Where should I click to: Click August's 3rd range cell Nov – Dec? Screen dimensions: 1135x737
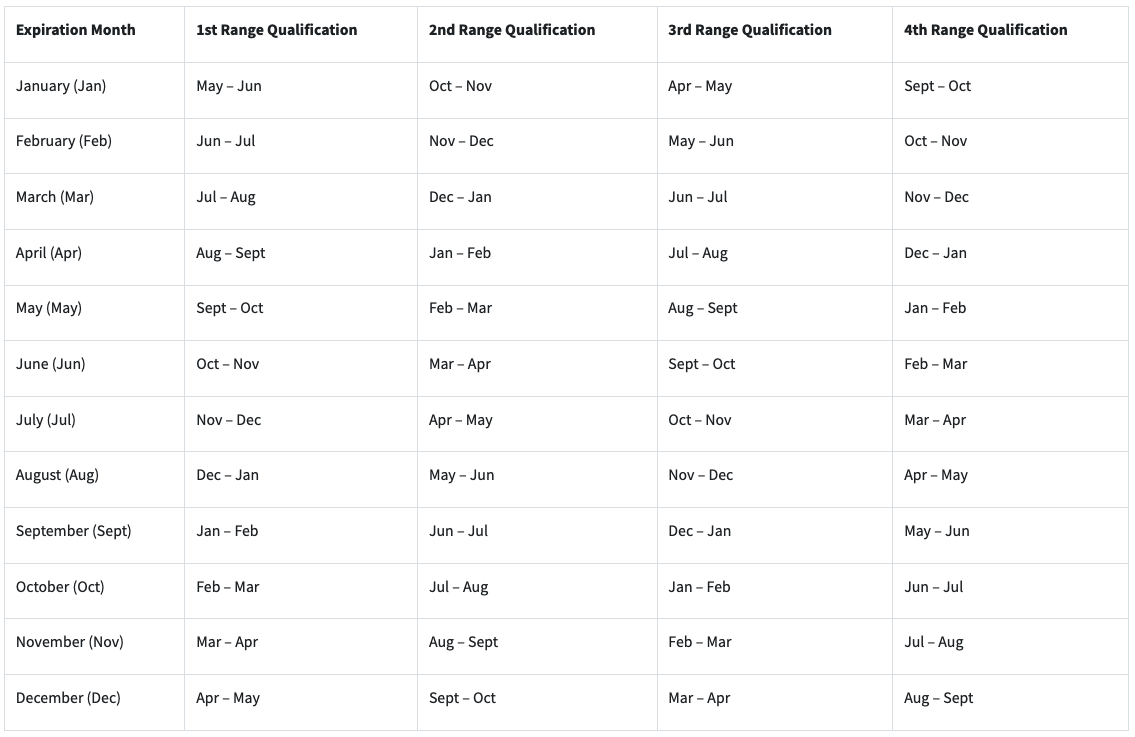[700, 475]
